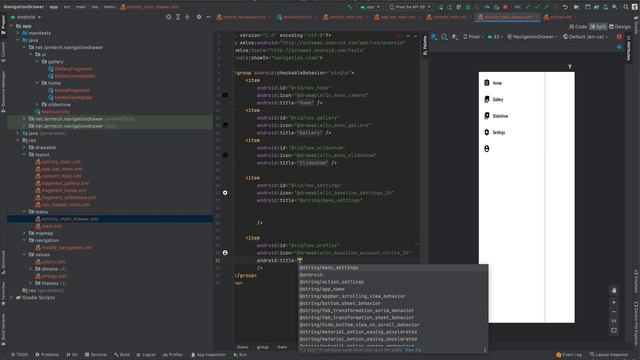This screenshot has height=360, width=640.
Task: Click the red error indicator in preview toolbar
Action: (x=619, y=37)
